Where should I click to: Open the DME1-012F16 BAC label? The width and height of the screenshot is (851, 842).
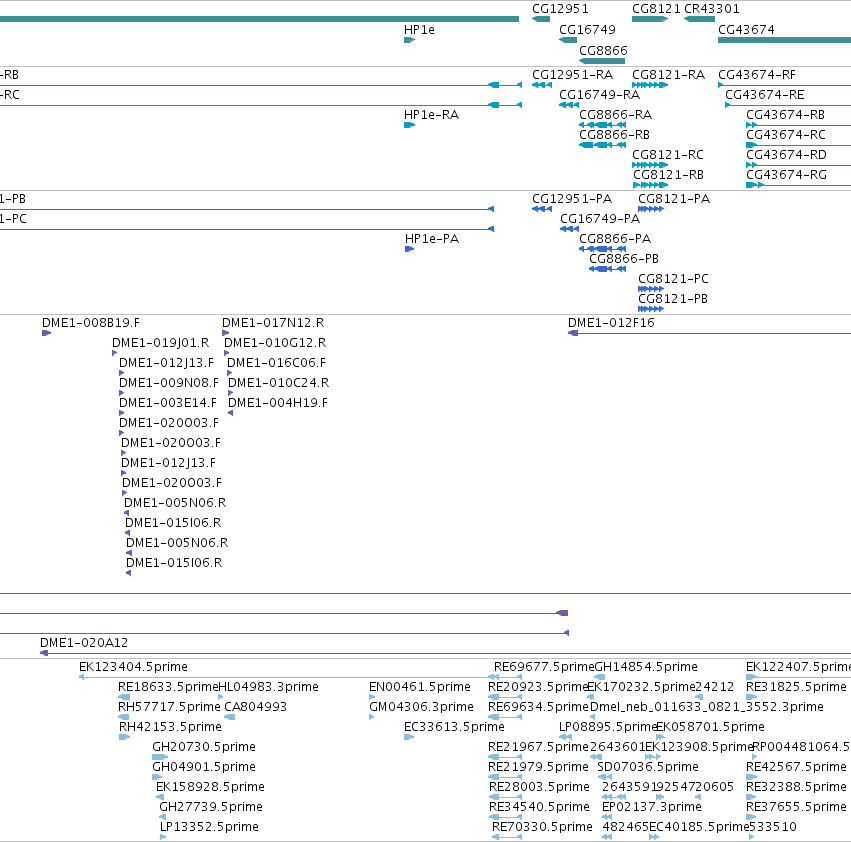(611, 323)
